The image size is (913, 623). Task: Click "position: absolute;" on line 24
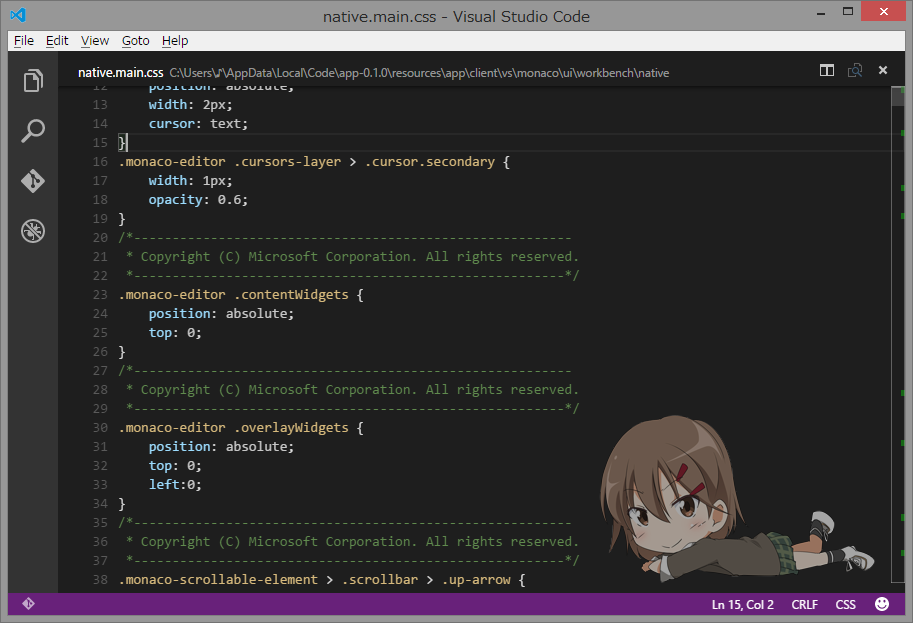221,314
